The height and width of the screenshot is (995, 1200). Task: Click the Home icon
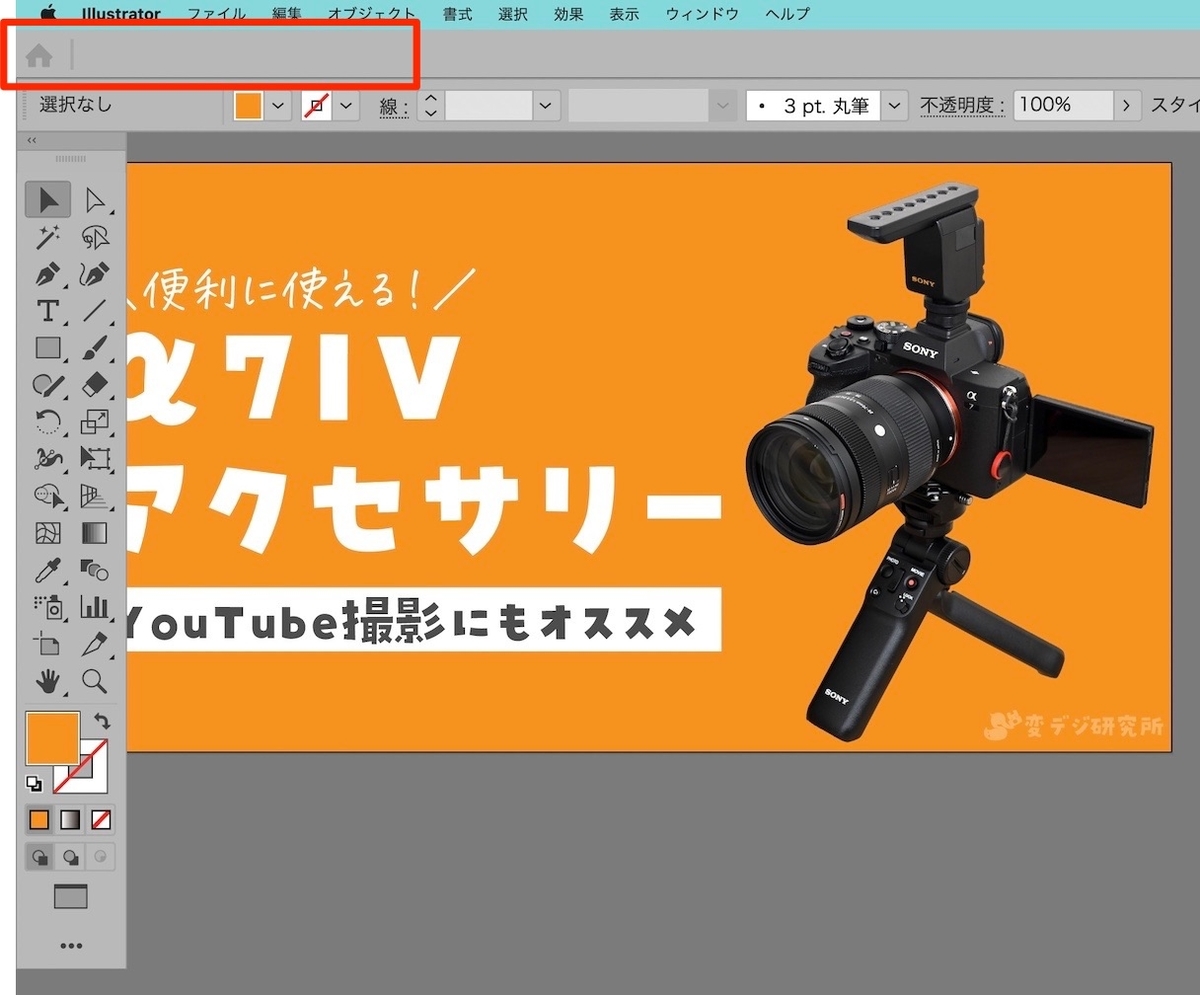(39, 56)
